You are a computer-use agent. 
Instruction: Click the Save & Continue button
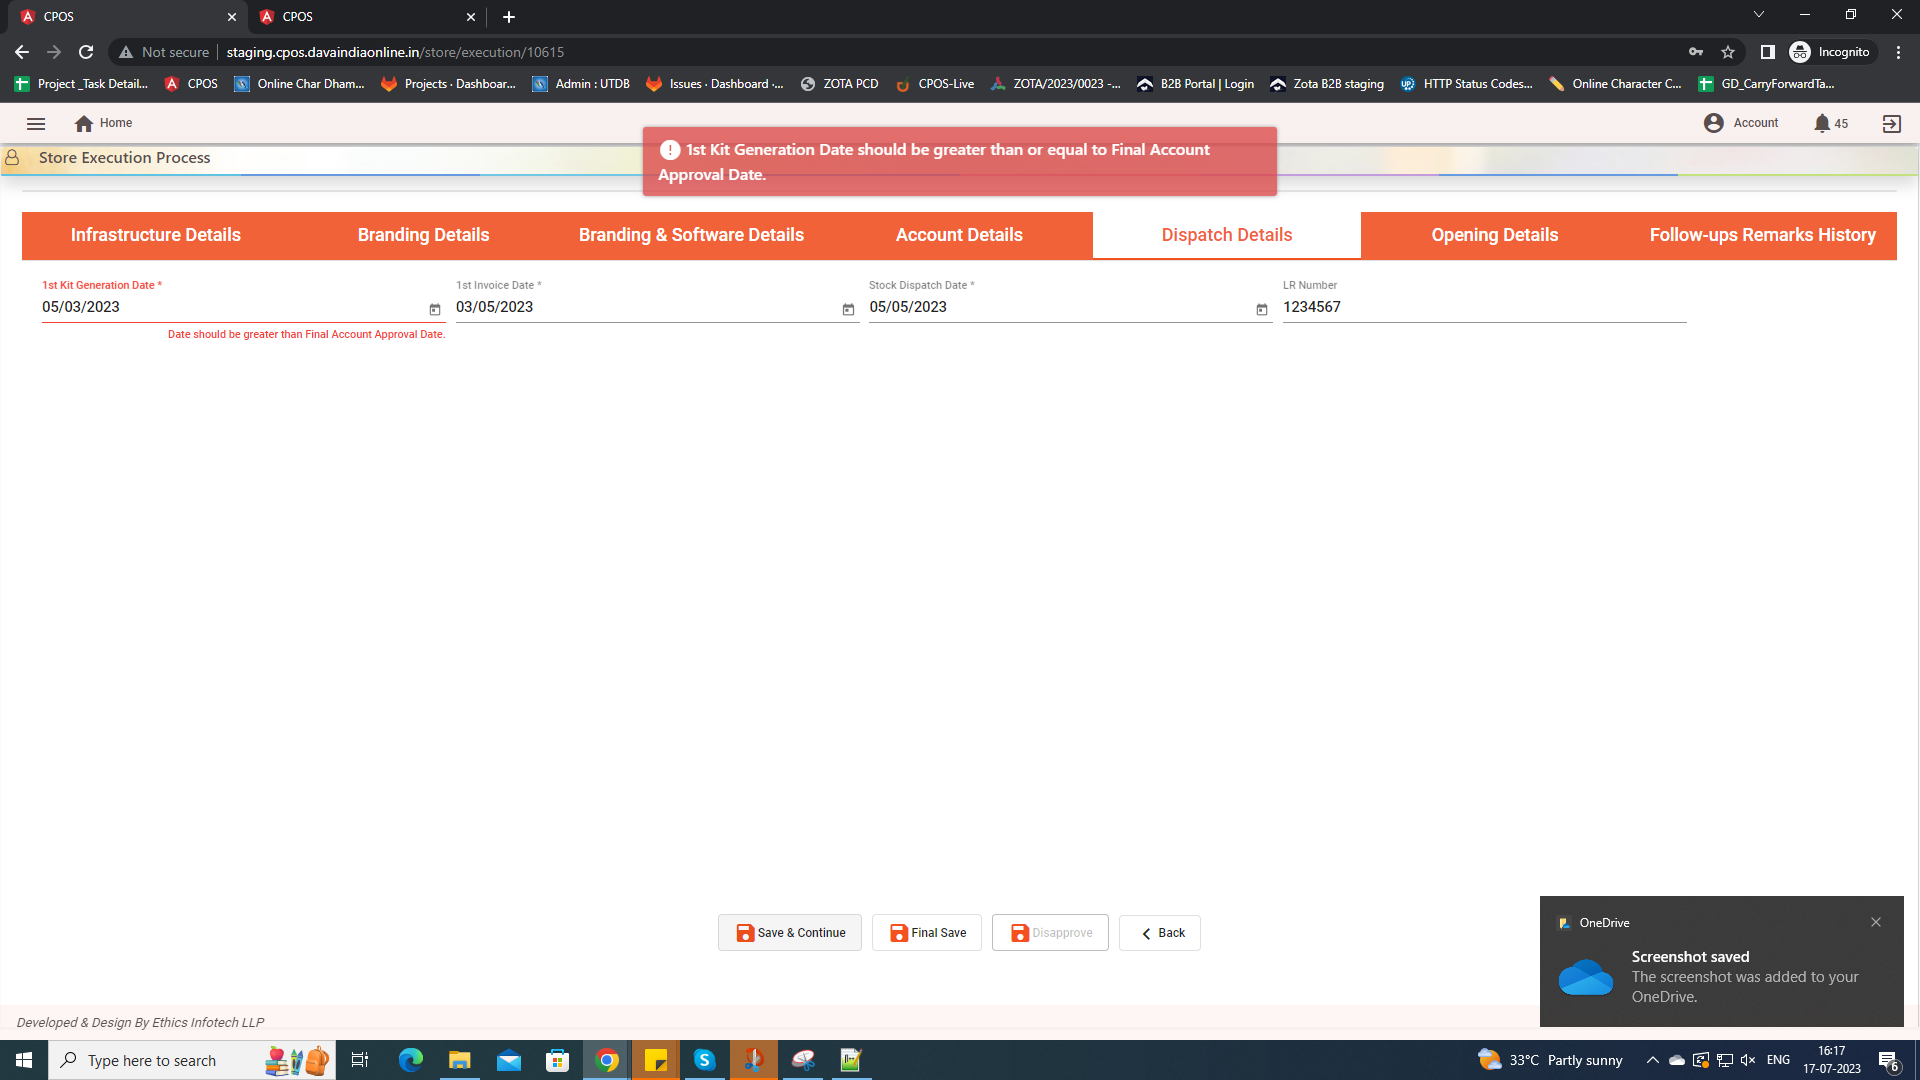coord(790,933)
